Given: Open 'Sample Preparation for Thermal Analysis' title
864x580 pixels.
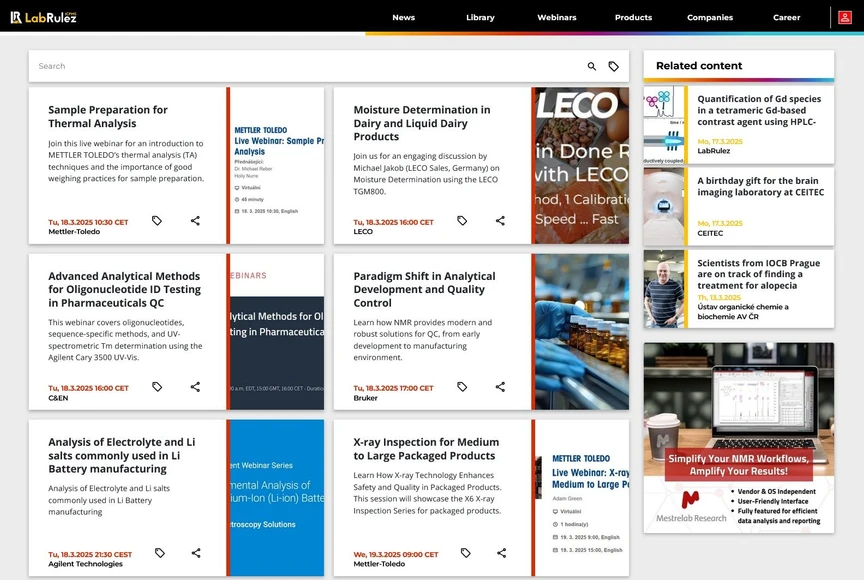Looking at the screenshot, I should 108,117.
